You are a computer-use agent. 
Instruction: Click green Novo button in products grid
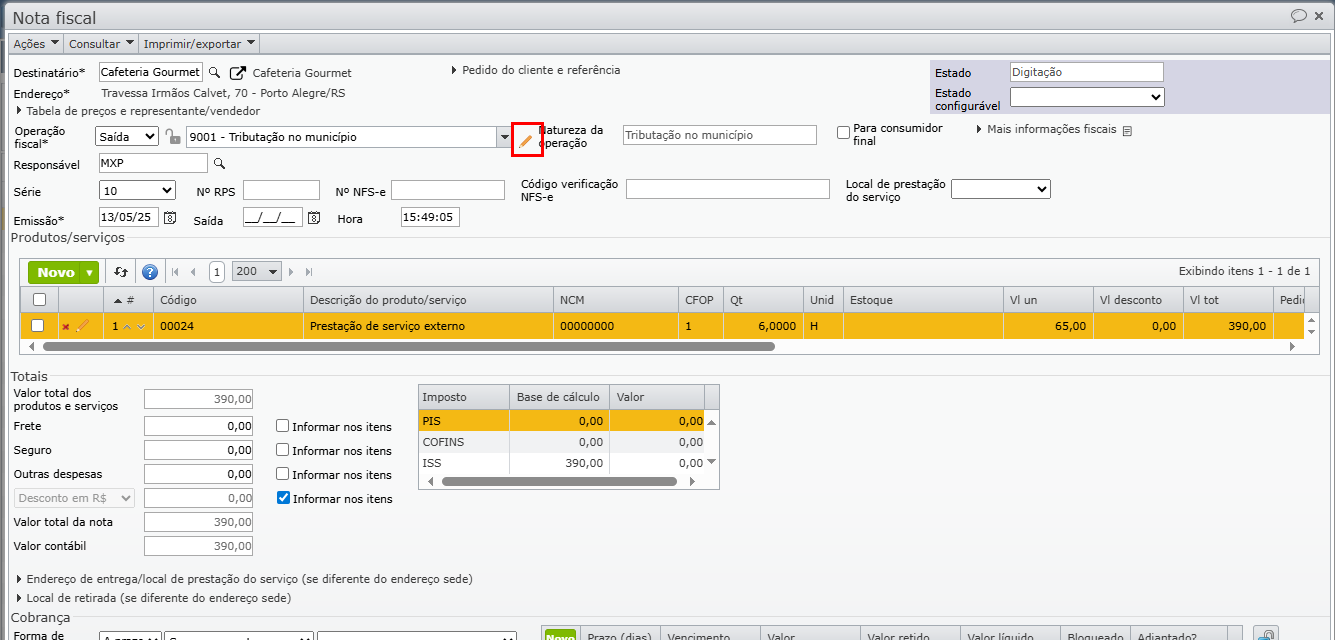(56, 272)
